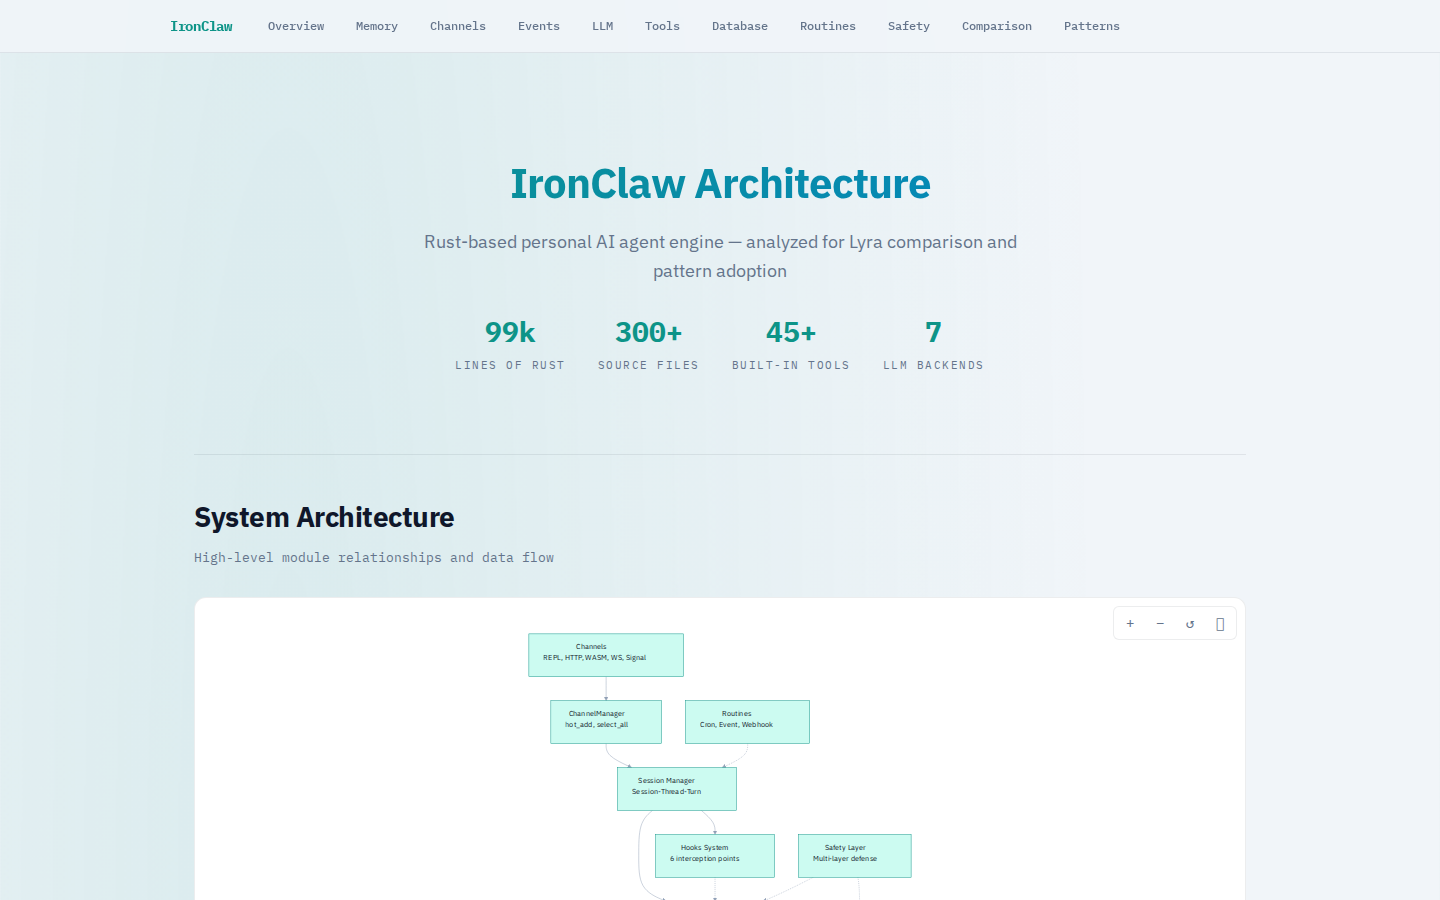The width and height of the screenshot is (1440, 900).
Task: Open the Routines navigation entry
Action: (x=827, y=26)
